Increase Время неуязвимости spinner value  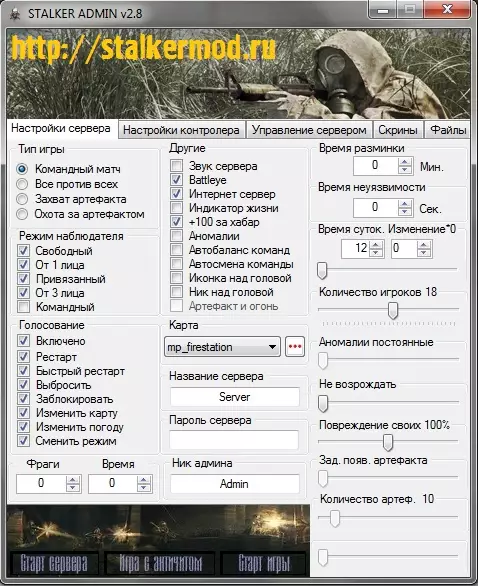click(405, 204)
